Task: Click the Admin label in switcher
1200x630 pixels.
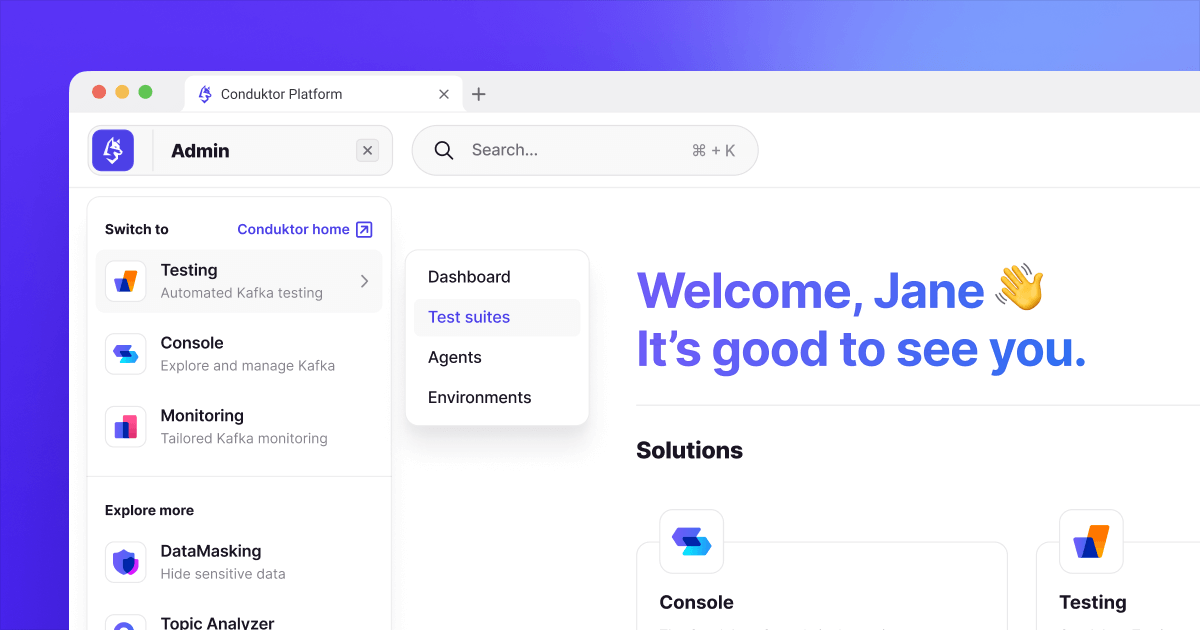Action: pos(200,151)
